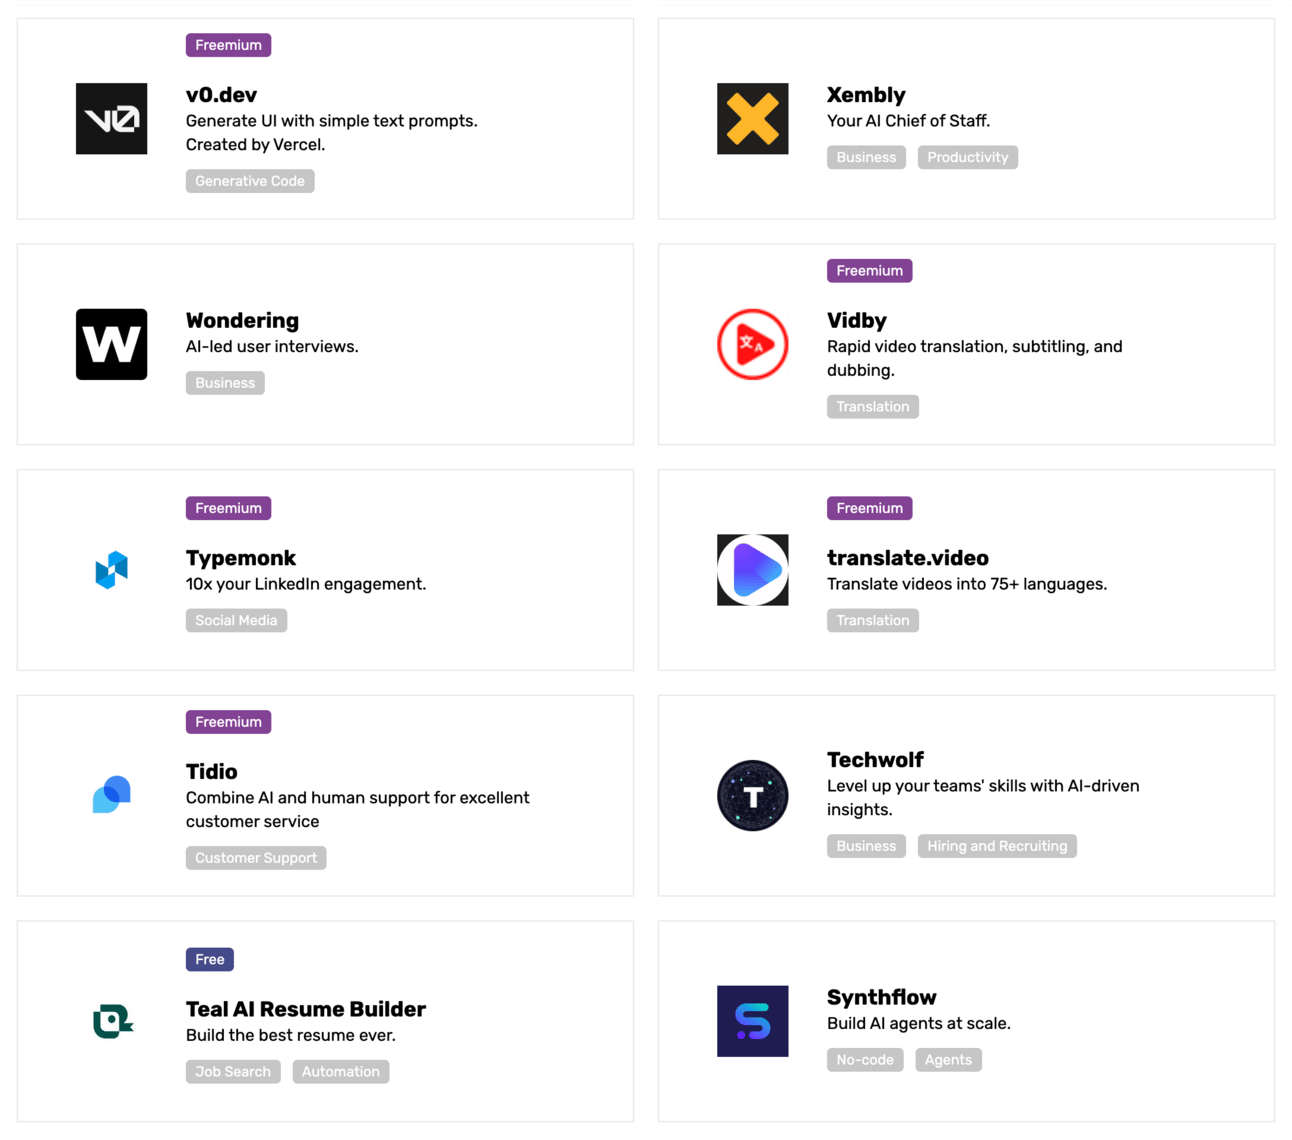Click the Vidby red play logo
This screenshot has width=1292, height=1140.
coord(752,344)
